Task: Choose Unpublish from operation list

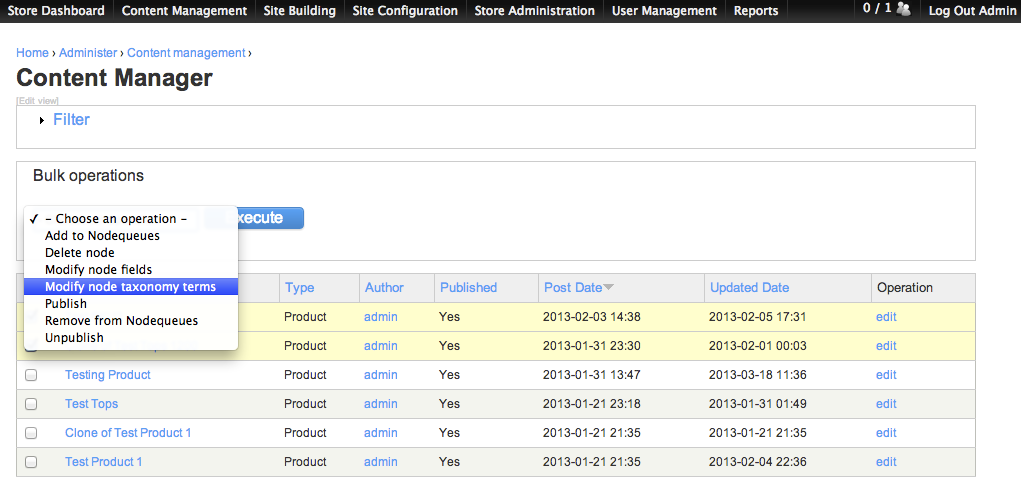Action: coord(131,337)
